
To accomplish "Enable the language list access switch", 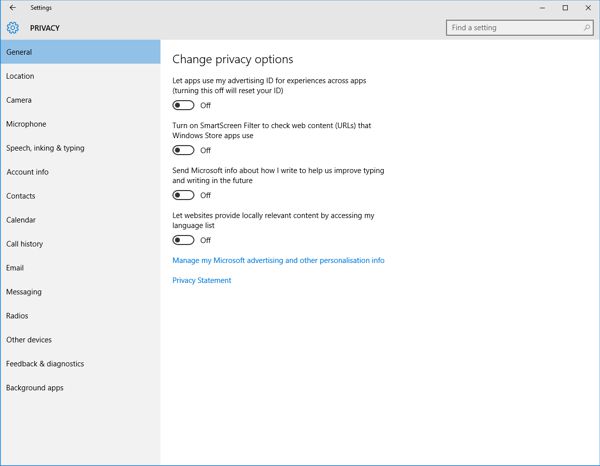I will click(x=183, y=240).
